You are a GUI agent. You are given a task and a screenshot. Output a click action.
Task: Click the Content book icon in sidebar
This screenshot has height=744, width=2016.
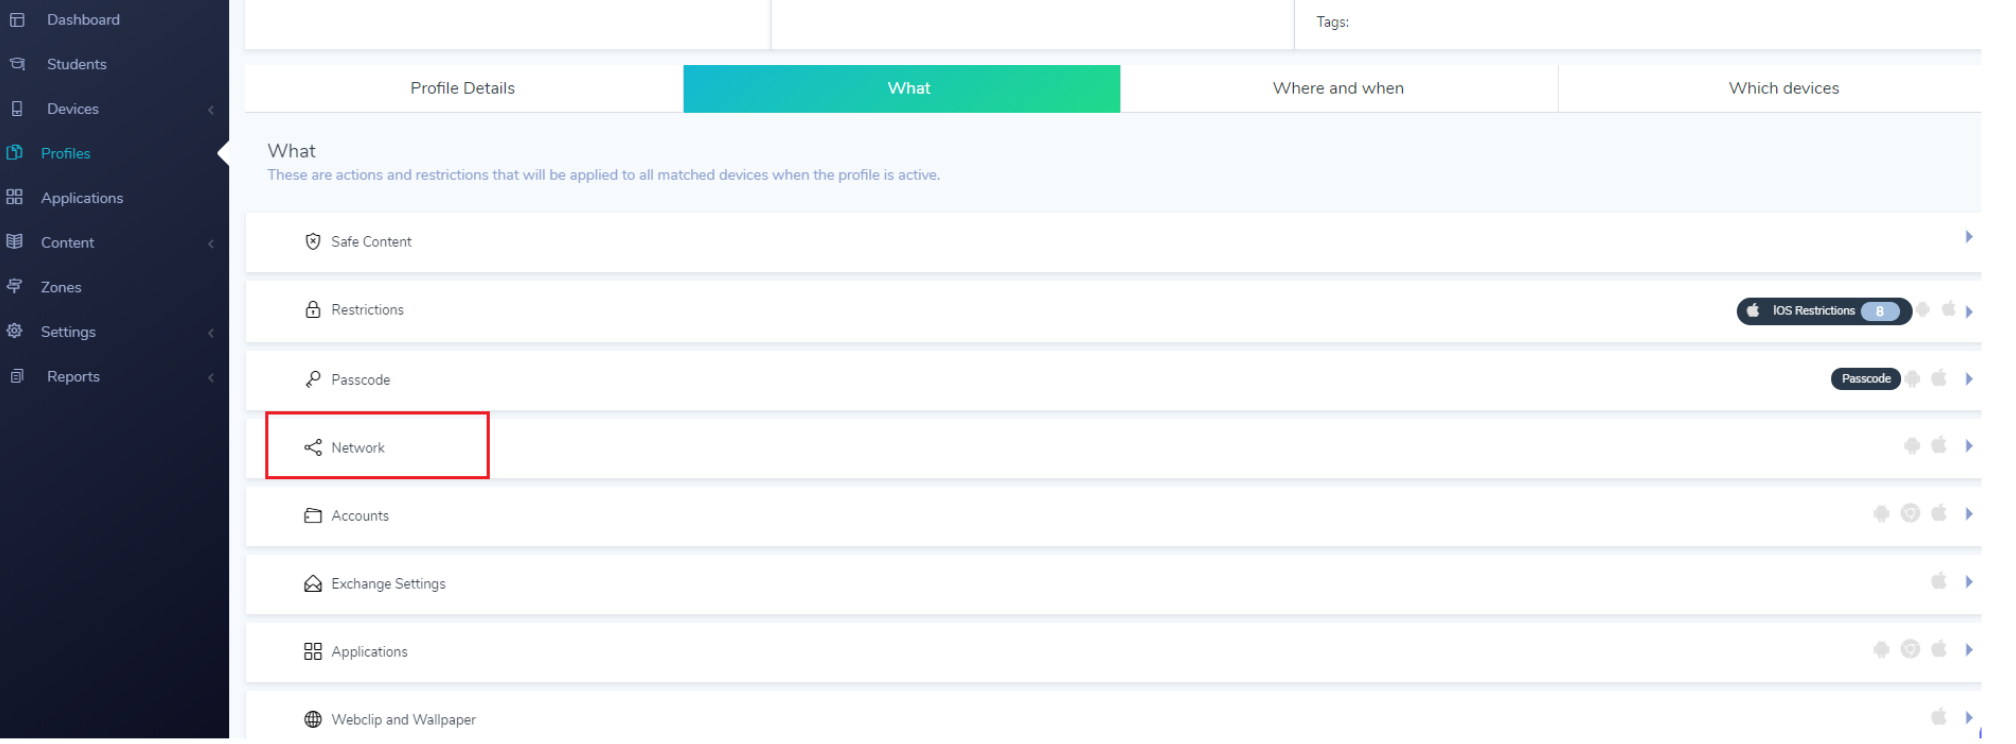click(14, 242)
